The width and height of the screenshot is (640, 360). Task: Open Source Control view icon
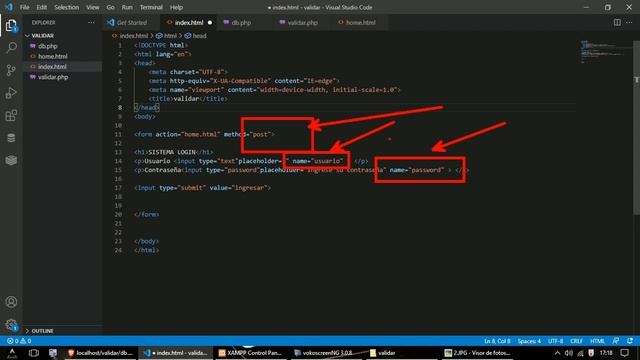tap(11, 70)
